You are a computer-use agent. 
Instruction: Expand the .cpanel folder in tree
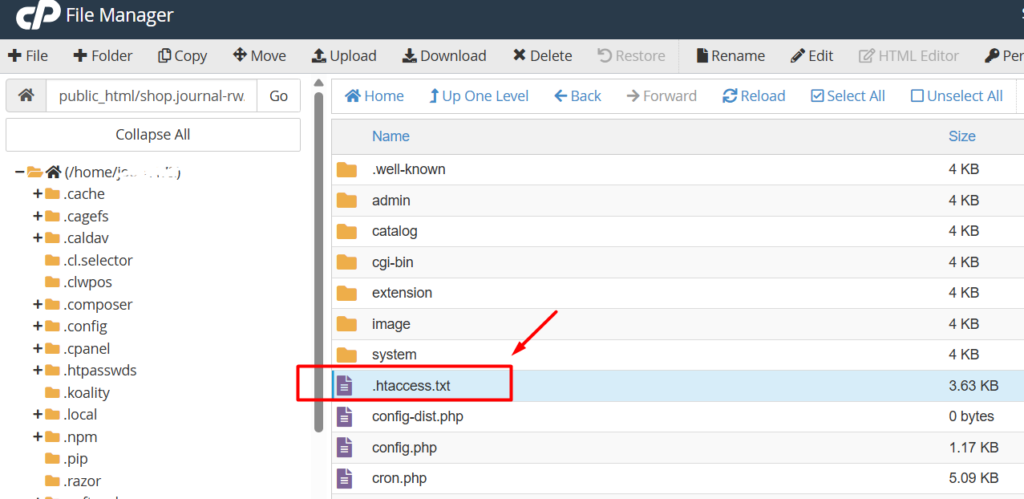pyautogui.click(x=37, y=348)
